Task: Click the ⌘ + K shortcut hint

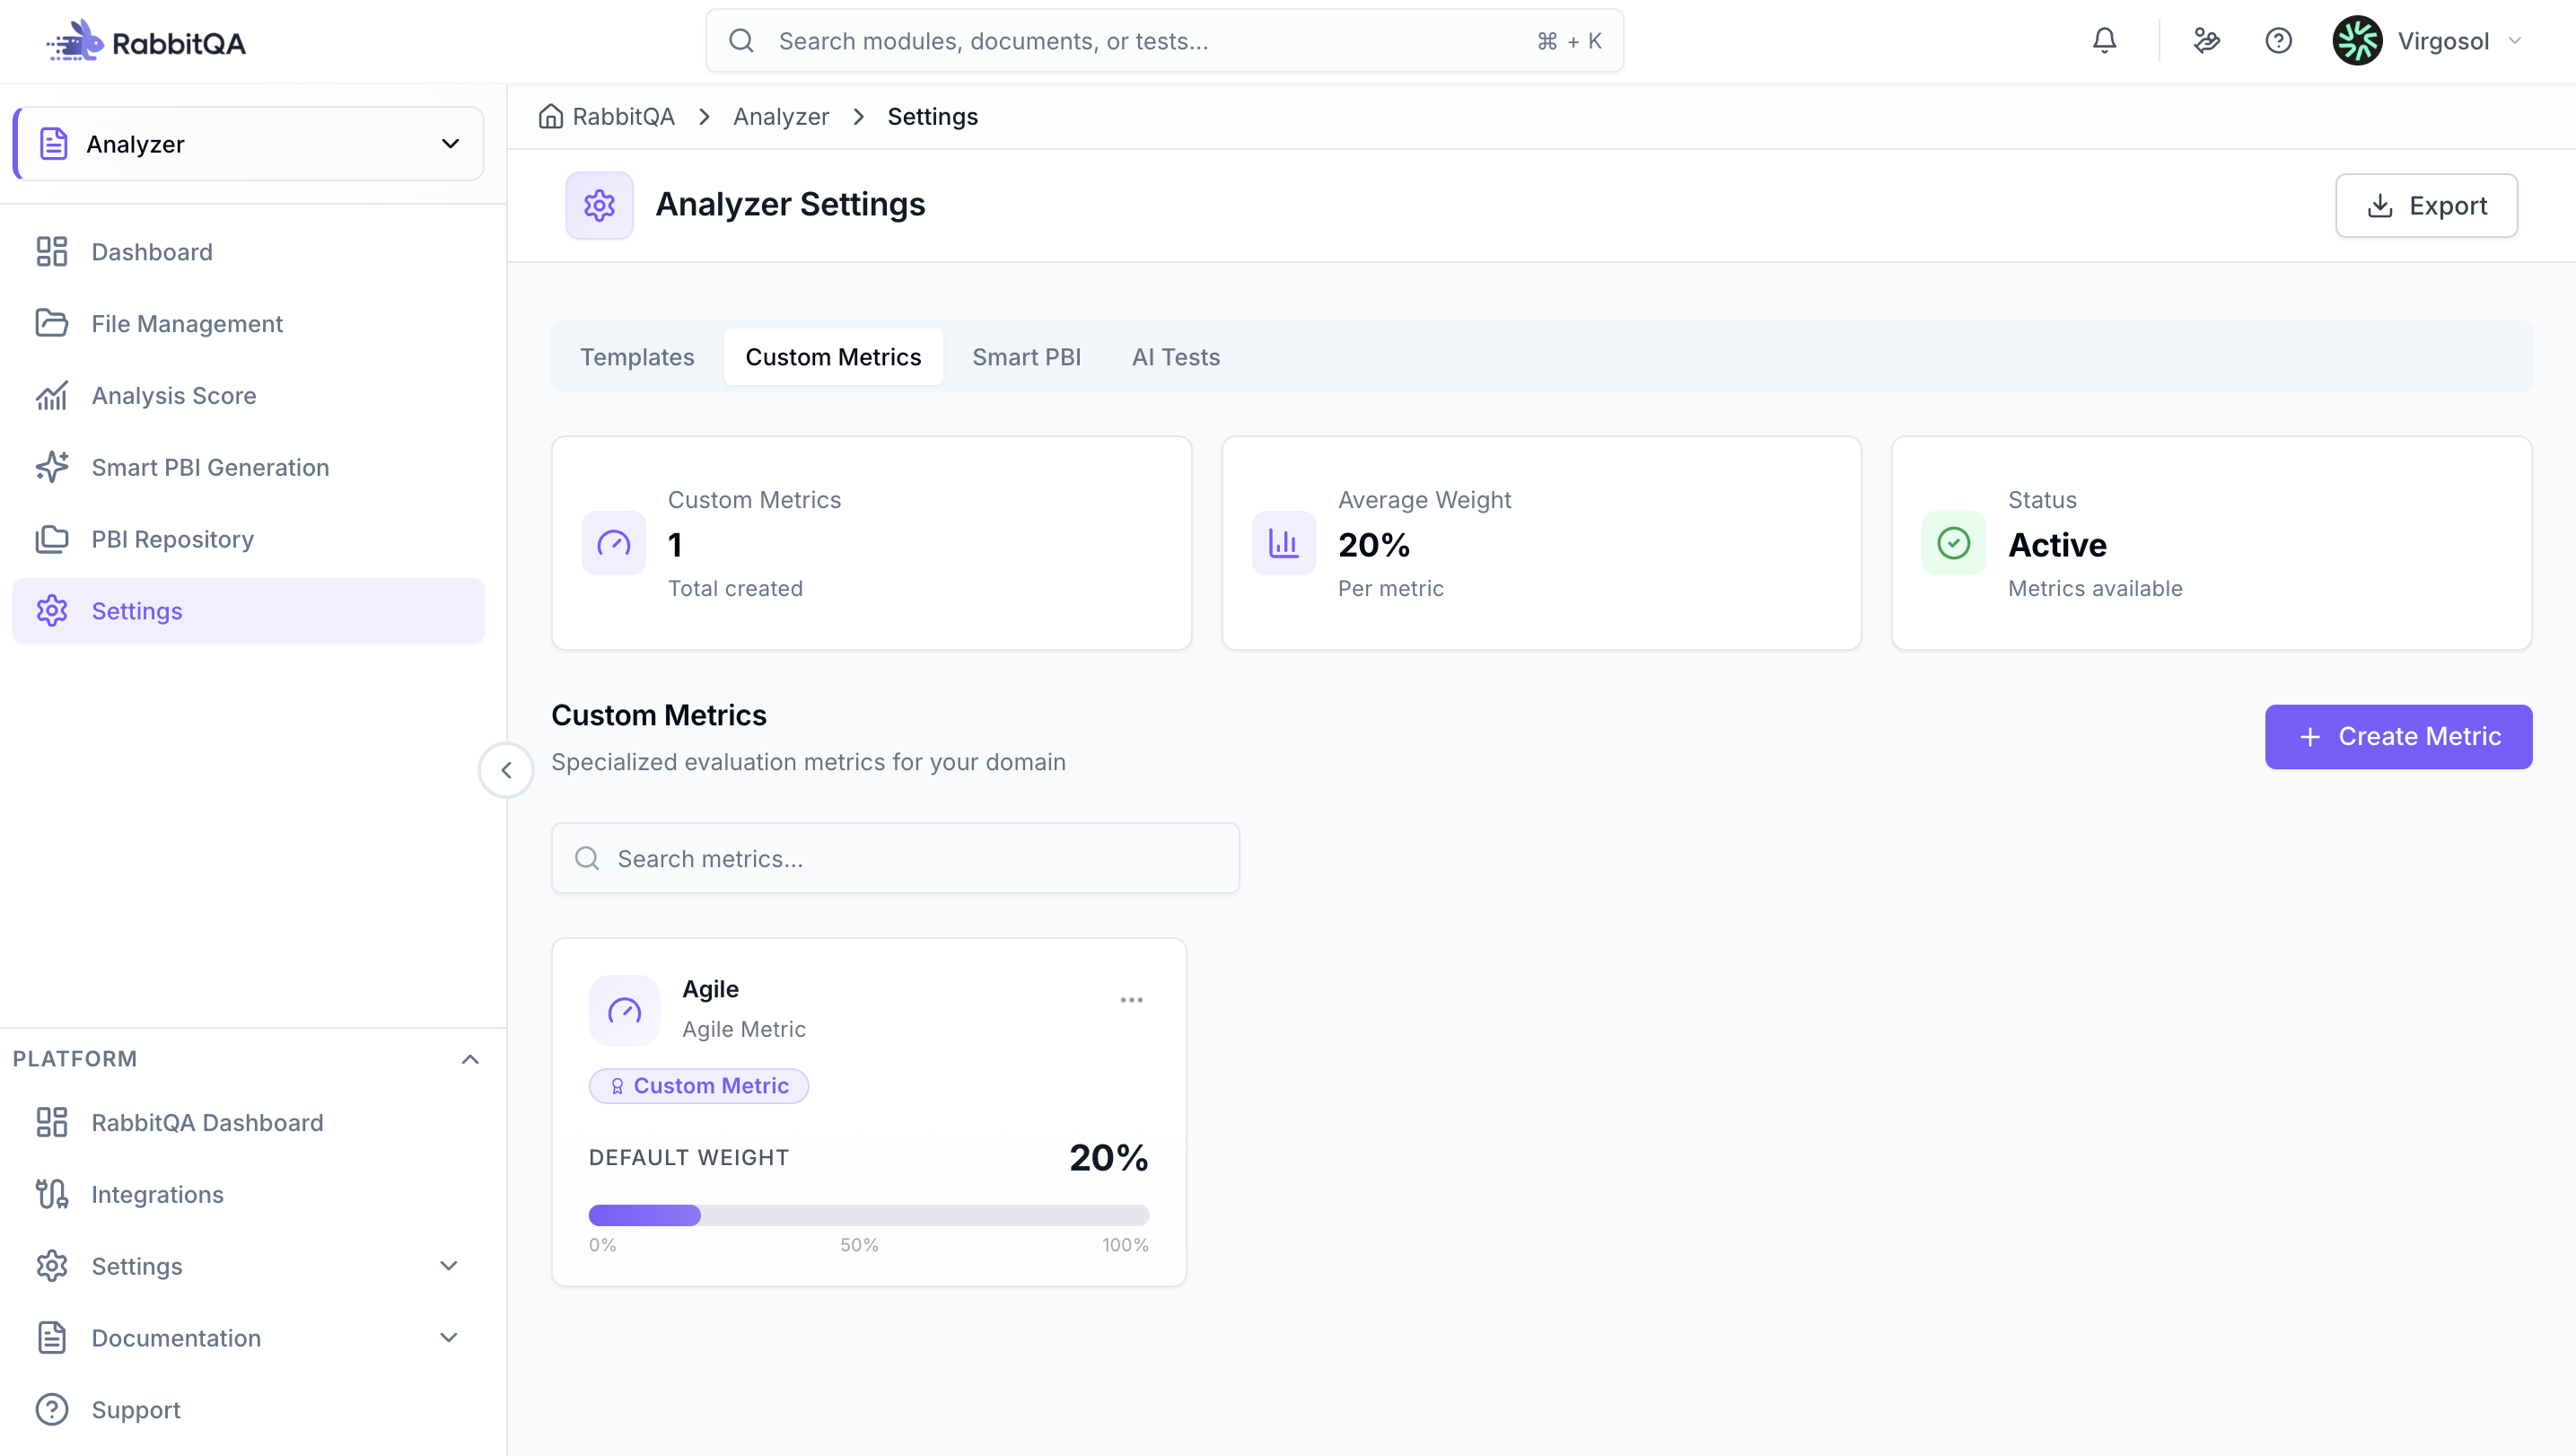Action: [1569, 41]
